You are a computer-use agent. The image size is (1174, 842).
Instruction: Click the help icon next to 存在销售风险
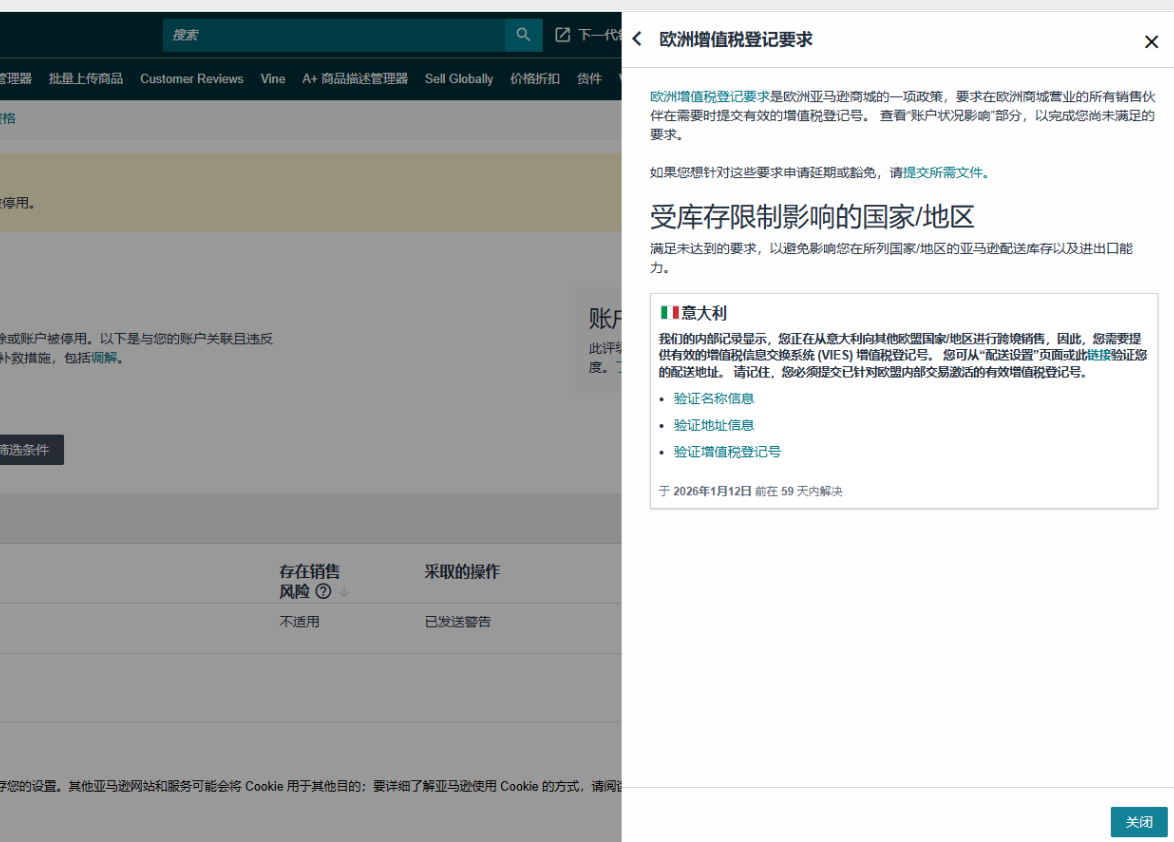pyautogui.click(x=323, y=591)
